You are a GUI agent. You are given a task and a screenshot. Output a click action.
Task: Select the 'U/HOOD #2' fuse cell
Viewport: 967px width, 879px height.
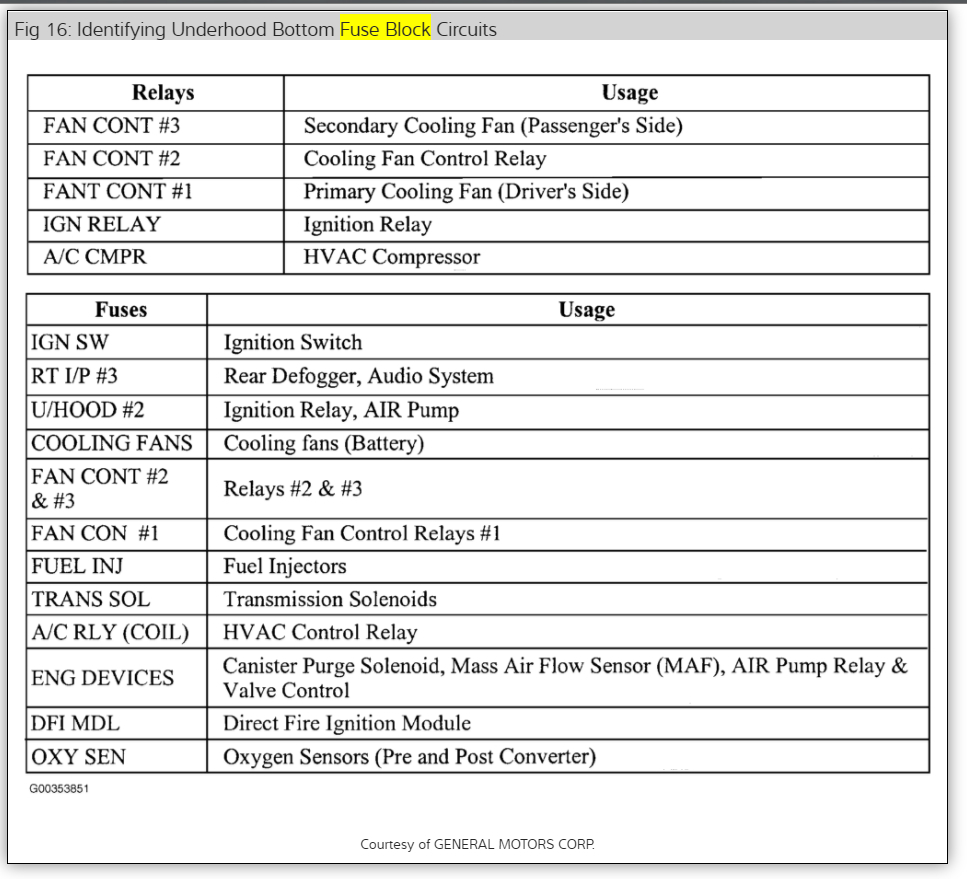click(x=117, y=412)
